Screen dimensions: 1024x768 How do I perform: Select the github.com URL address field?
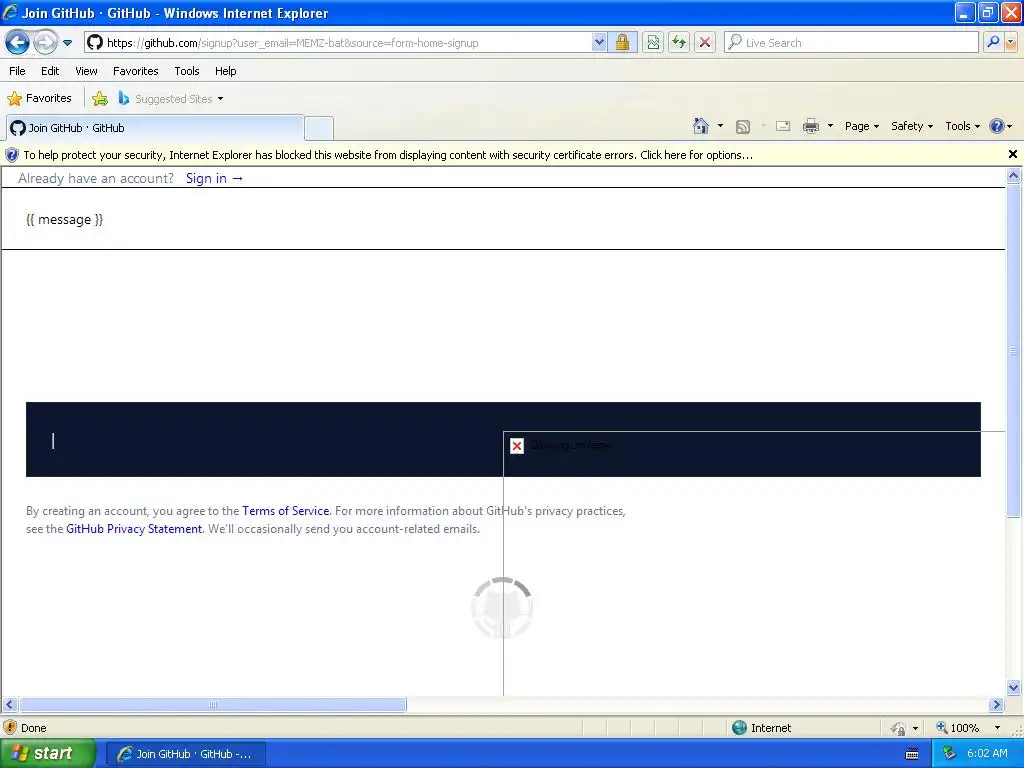click(339, 42)
